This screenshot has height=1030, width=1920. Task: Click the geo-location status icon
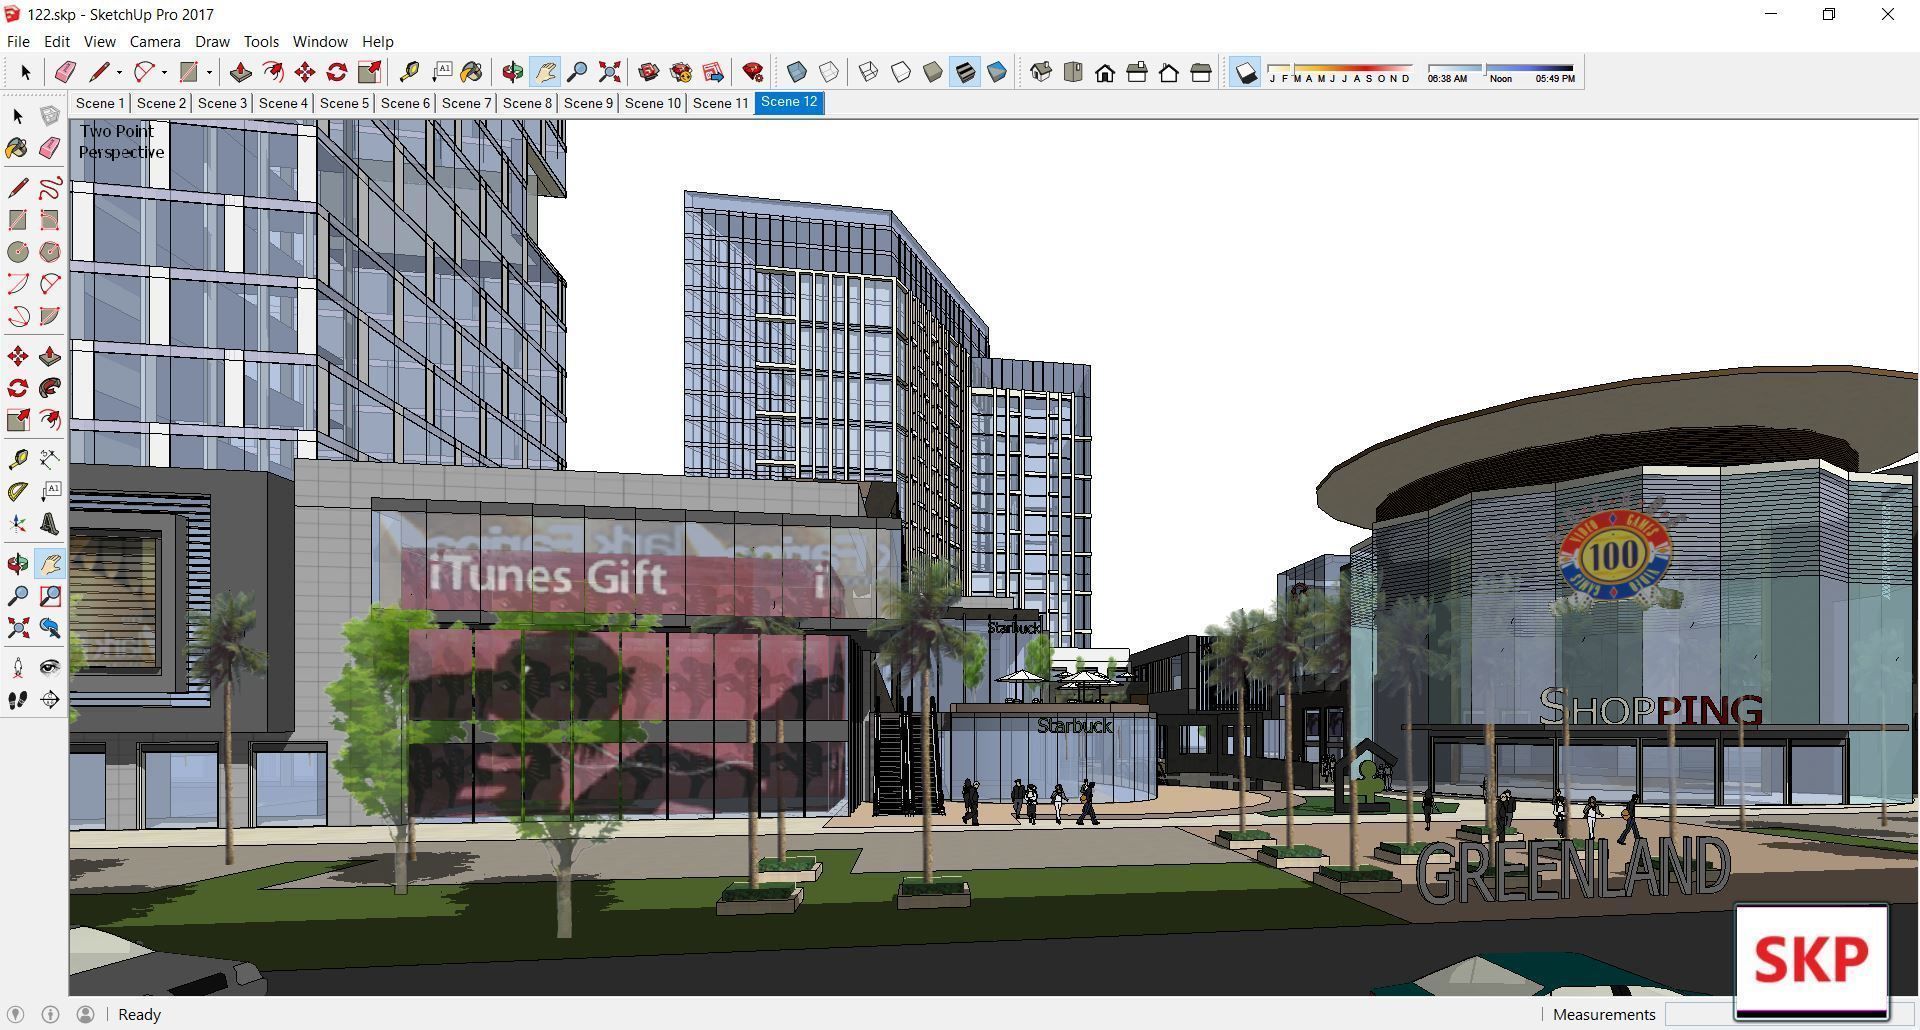click(16, 1014)
